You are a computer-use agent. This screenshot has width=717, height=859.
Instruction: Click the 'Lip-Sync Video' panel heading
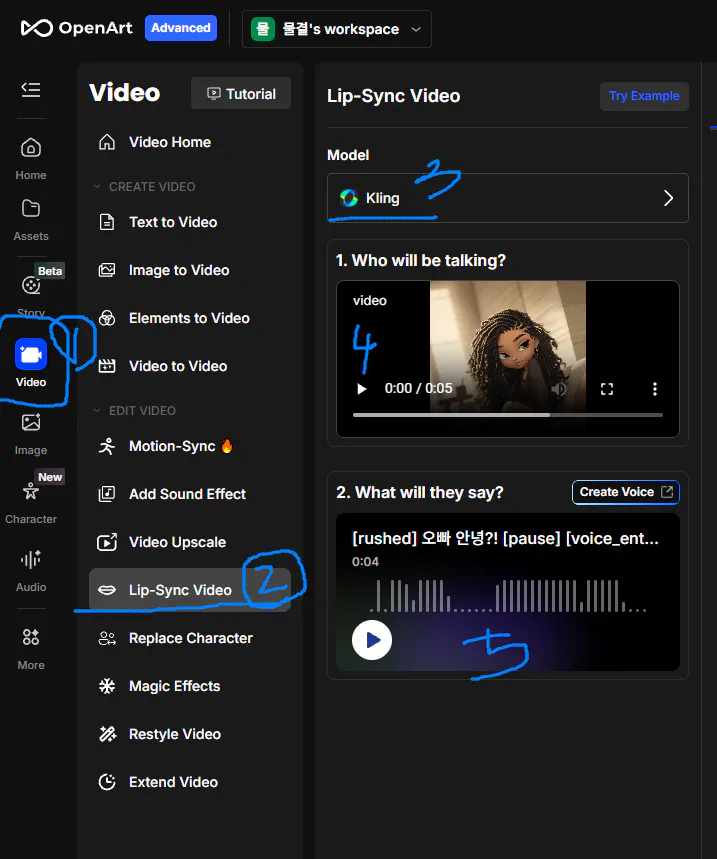[393, 96]
